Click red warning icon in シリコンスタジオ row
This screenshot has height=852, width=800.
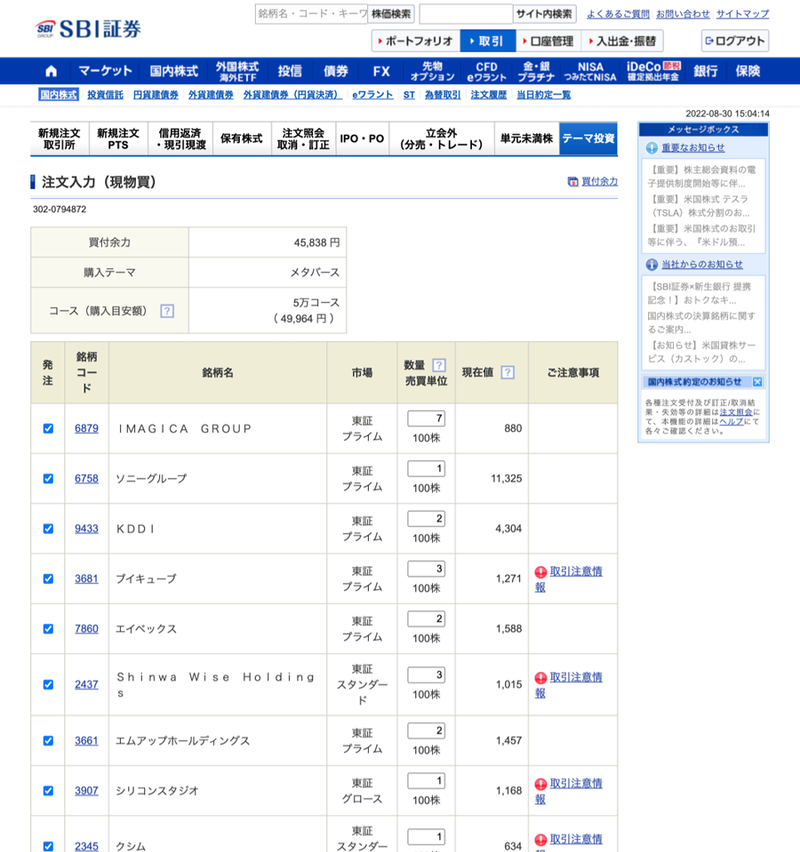(540, 784)
